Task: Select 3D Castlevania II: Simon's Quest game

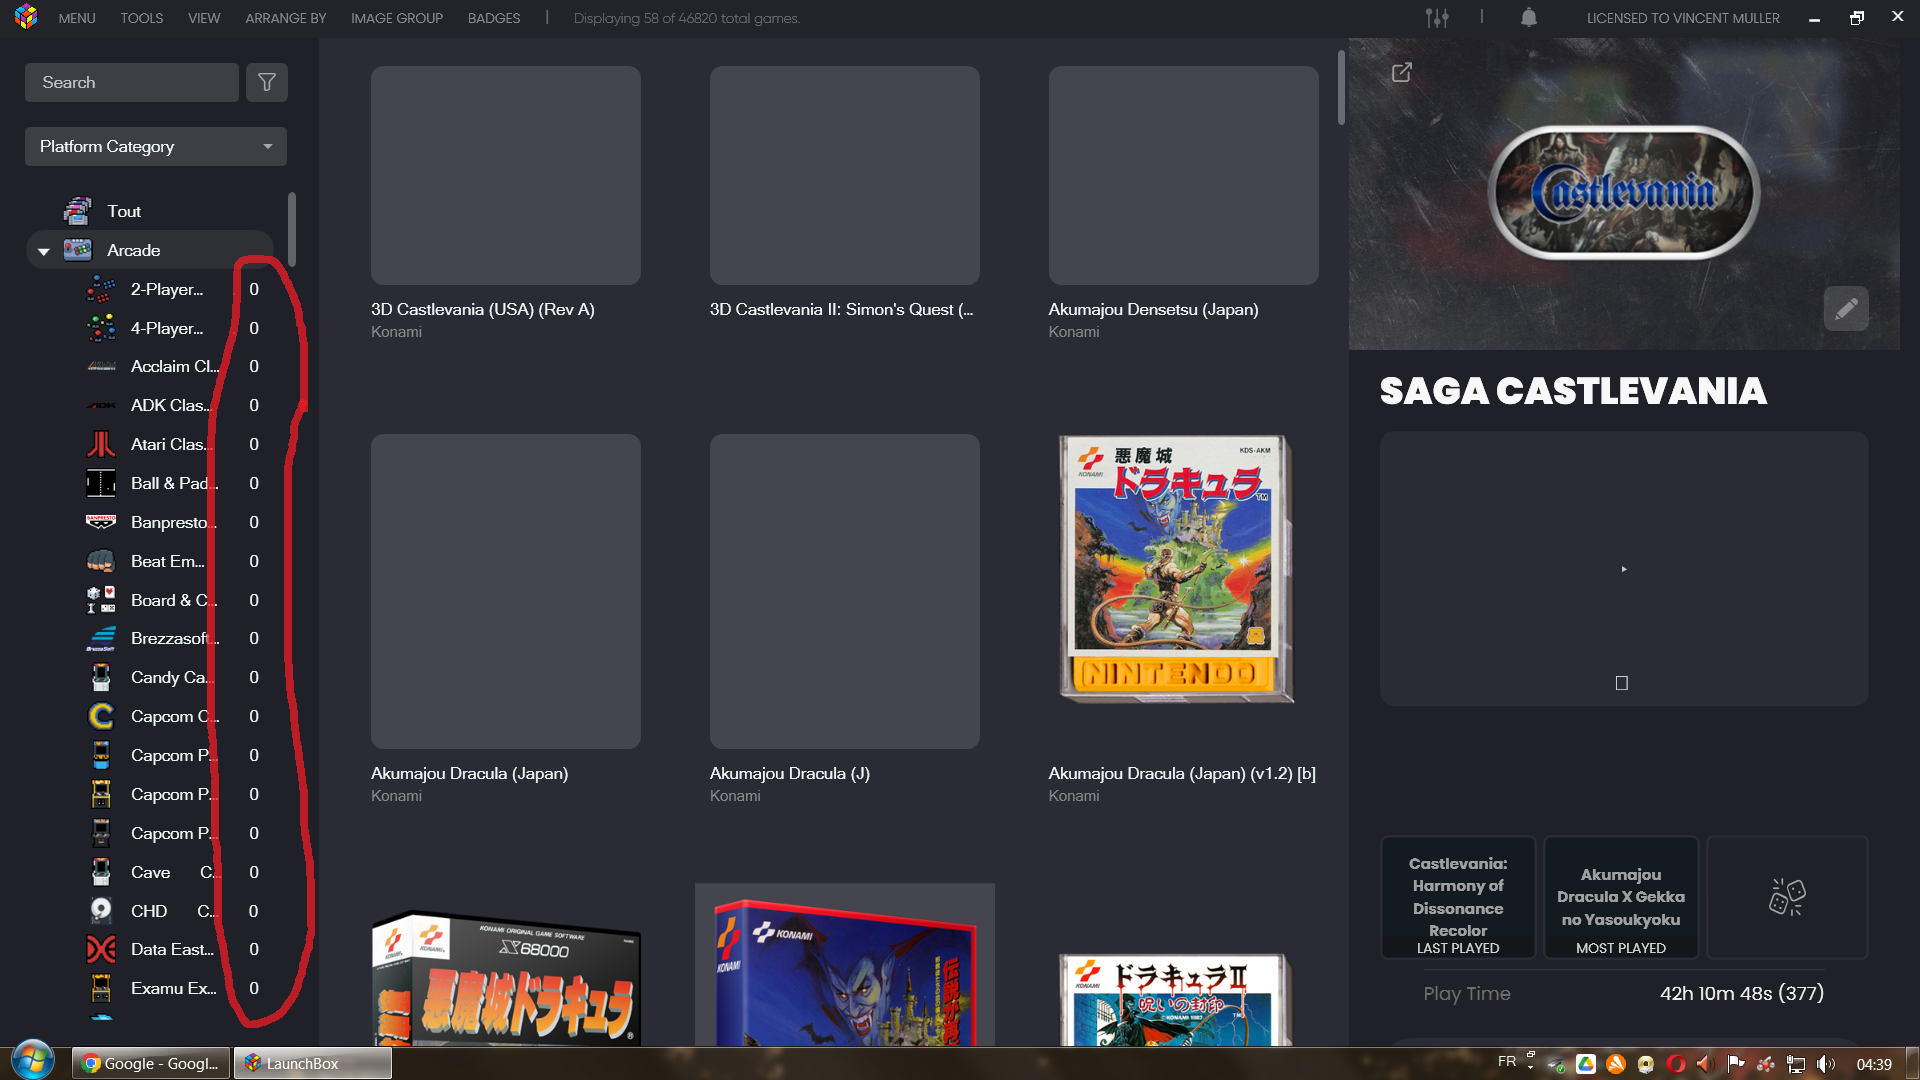Action: pos(845,175)
